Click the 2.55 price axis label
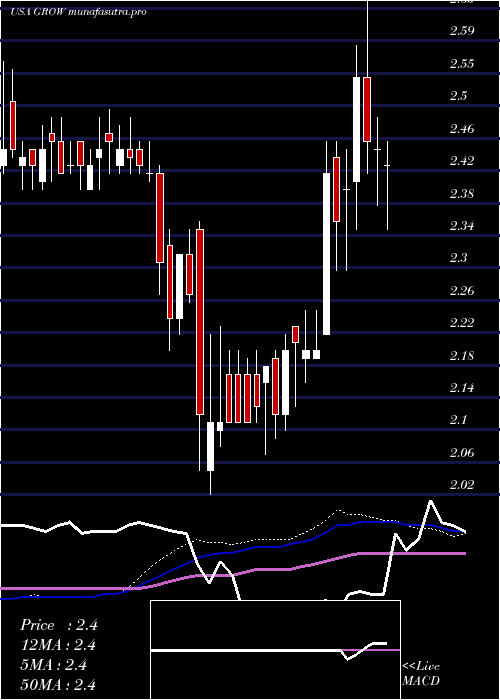This screenshot has height=700, width=500. pyautogui.click(x=462, y=63)
